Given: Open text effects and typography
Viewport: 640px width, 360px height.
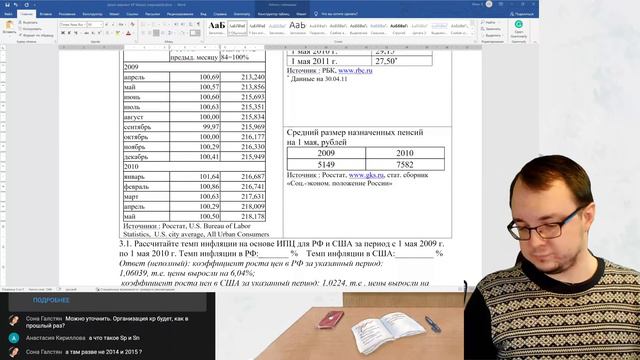Looking at the screenshot, I should click(x=107, y=33).
